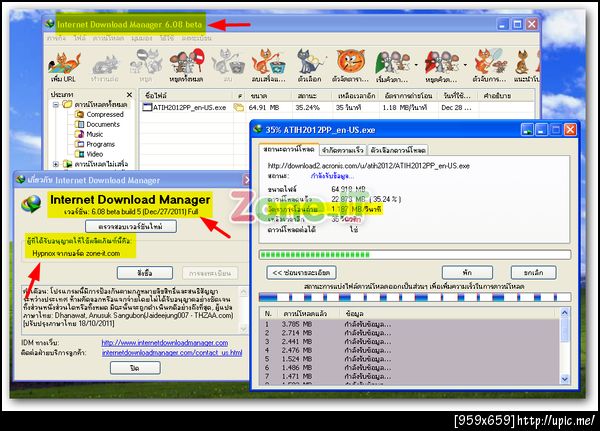Click Start Queue green flag mice icon
This screenshot has width=600, height=431.
tap(393, 62)
